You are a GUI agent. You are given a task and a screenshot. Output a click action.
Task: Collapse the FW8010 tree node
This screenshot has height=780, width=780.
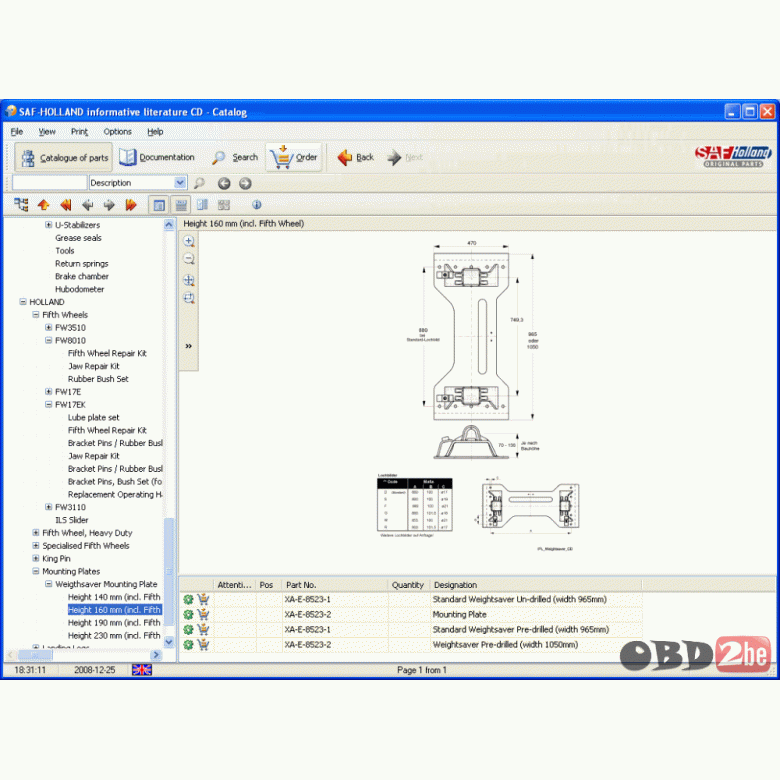pos(48,340)
